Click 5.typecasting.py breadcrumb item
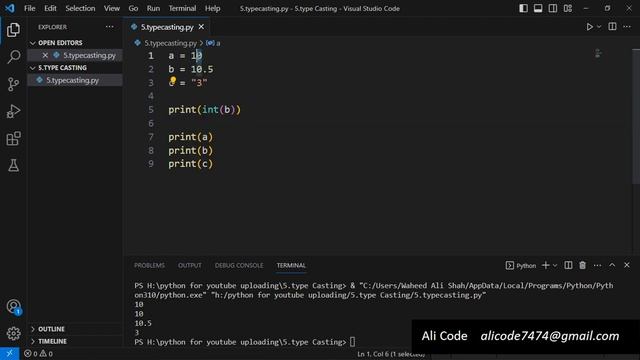Screen dimensions: 640x360 coord(170,43)
